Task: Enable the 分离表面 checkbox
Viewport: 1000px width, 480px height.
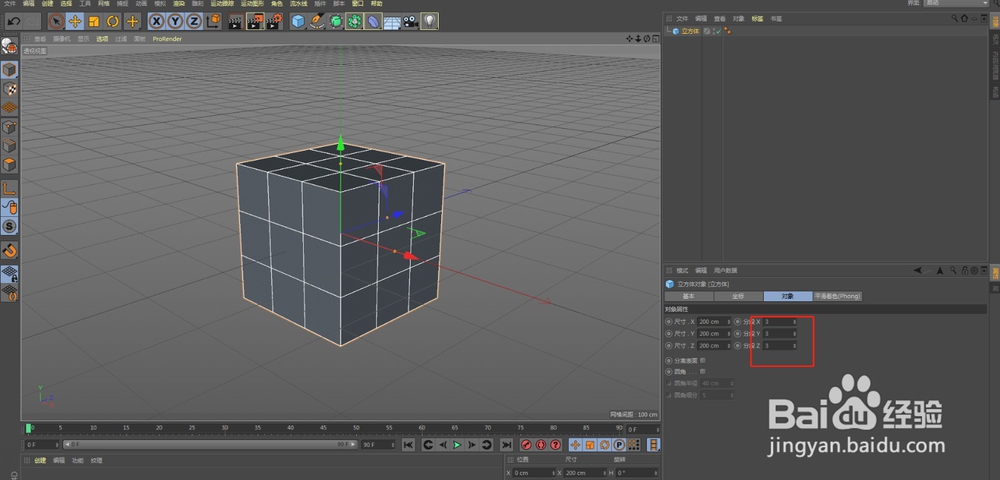Action: (704, 359)
